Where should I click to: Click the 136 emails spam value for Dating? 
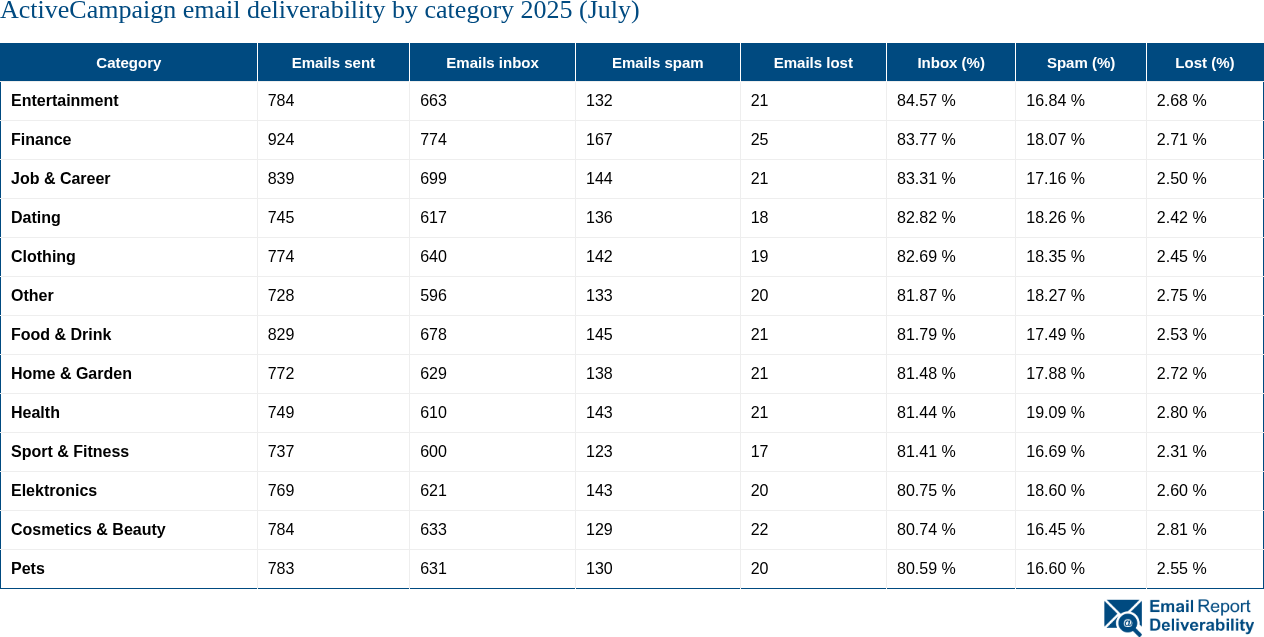pos(599,218)
